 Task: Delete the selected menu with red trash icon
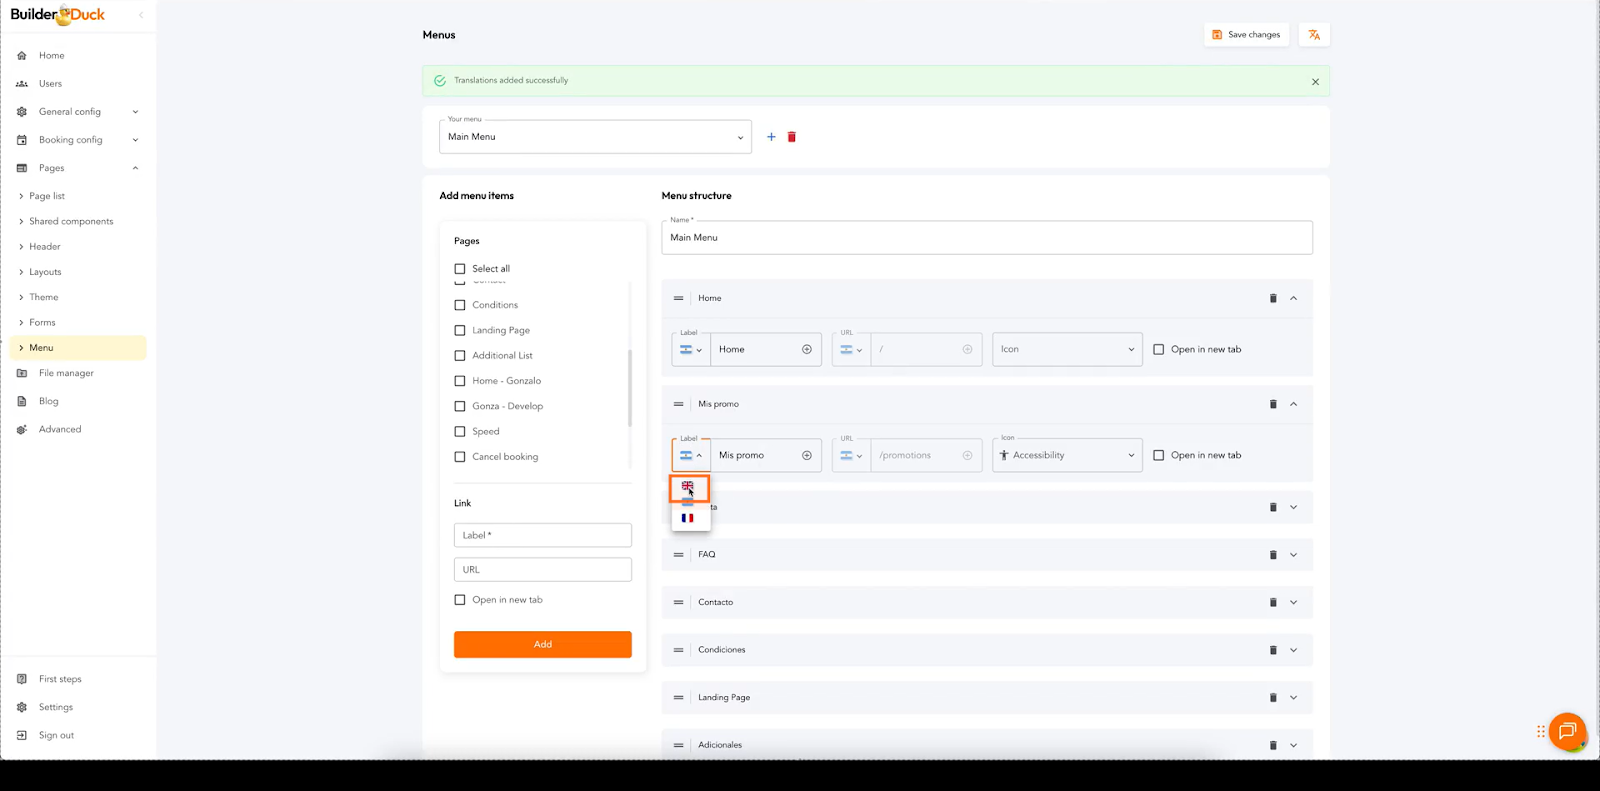791,137
